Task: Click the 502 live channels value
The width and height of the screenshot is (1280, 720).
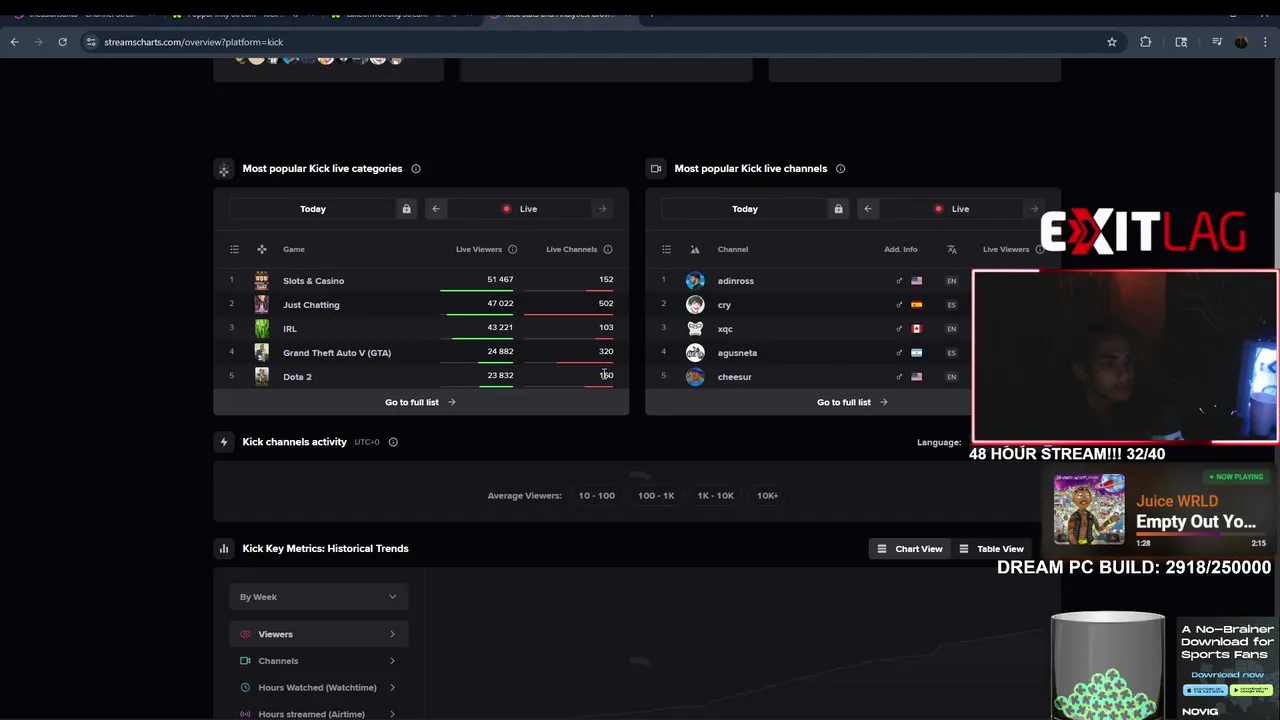Action: (606, 304)
